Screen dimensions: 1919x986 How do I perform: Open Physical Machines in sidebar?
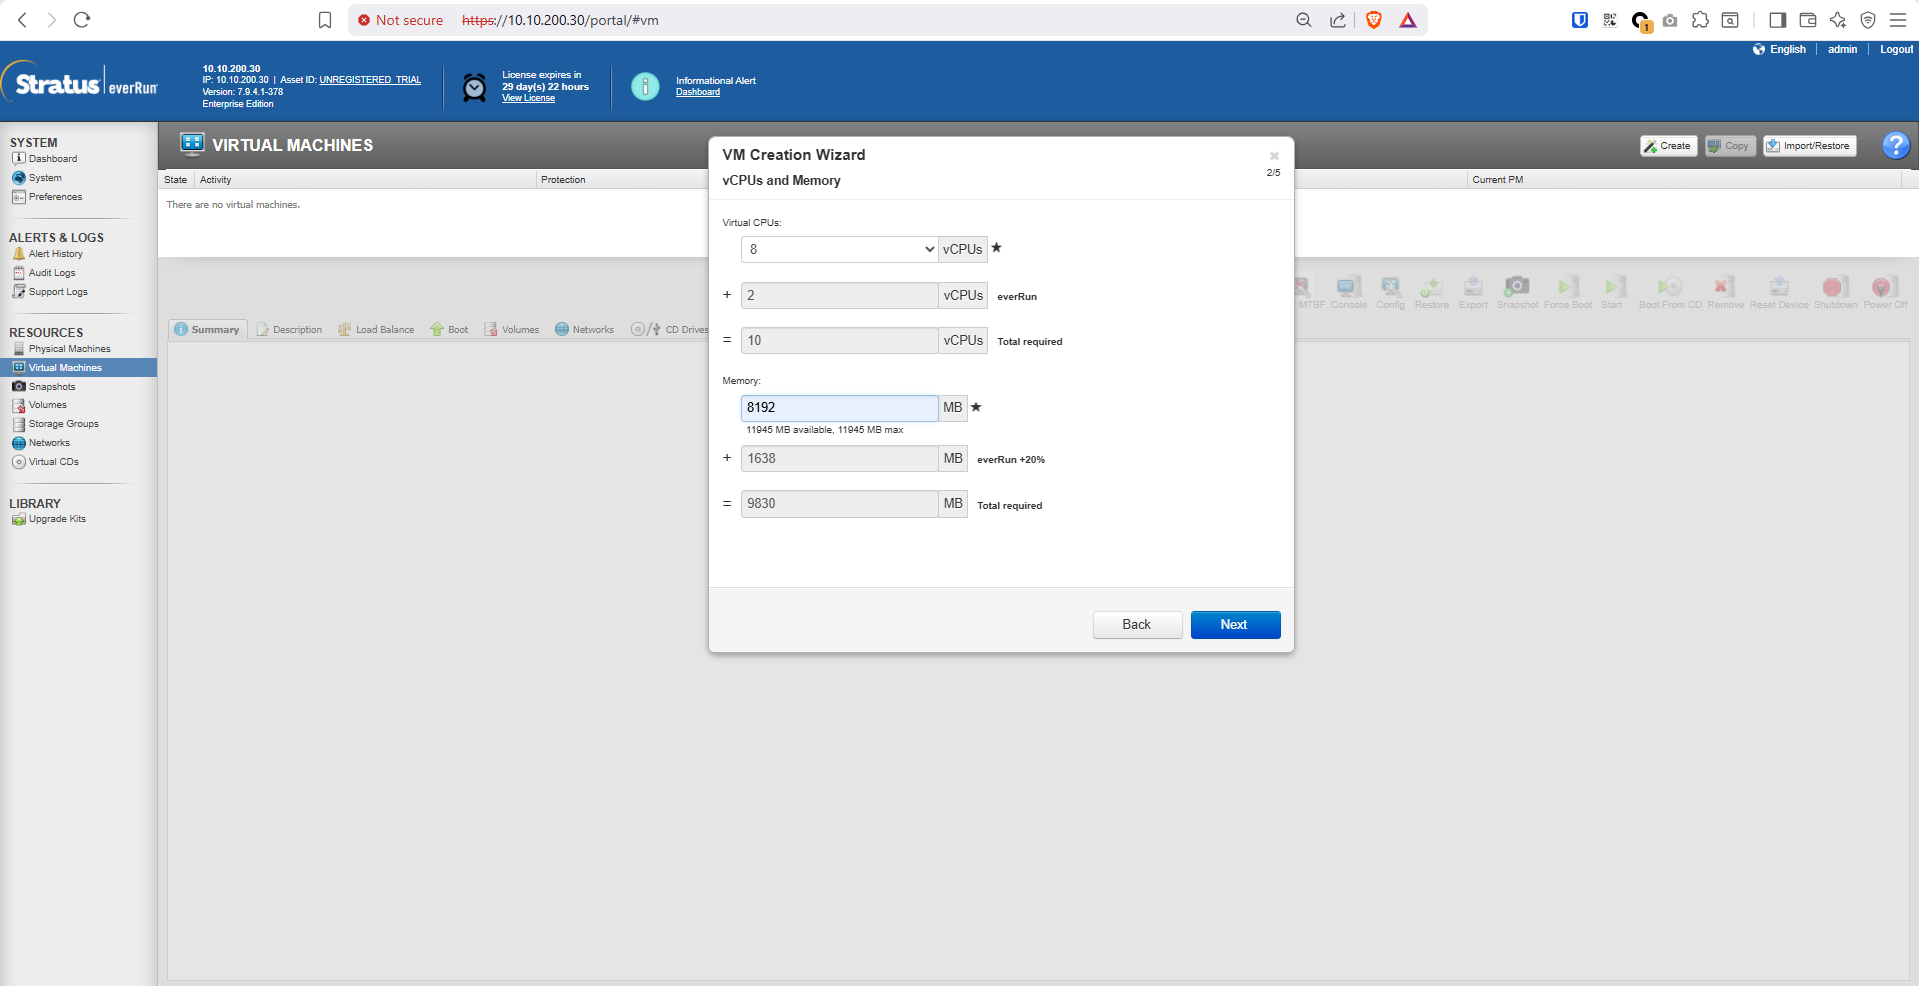point(69,349)
